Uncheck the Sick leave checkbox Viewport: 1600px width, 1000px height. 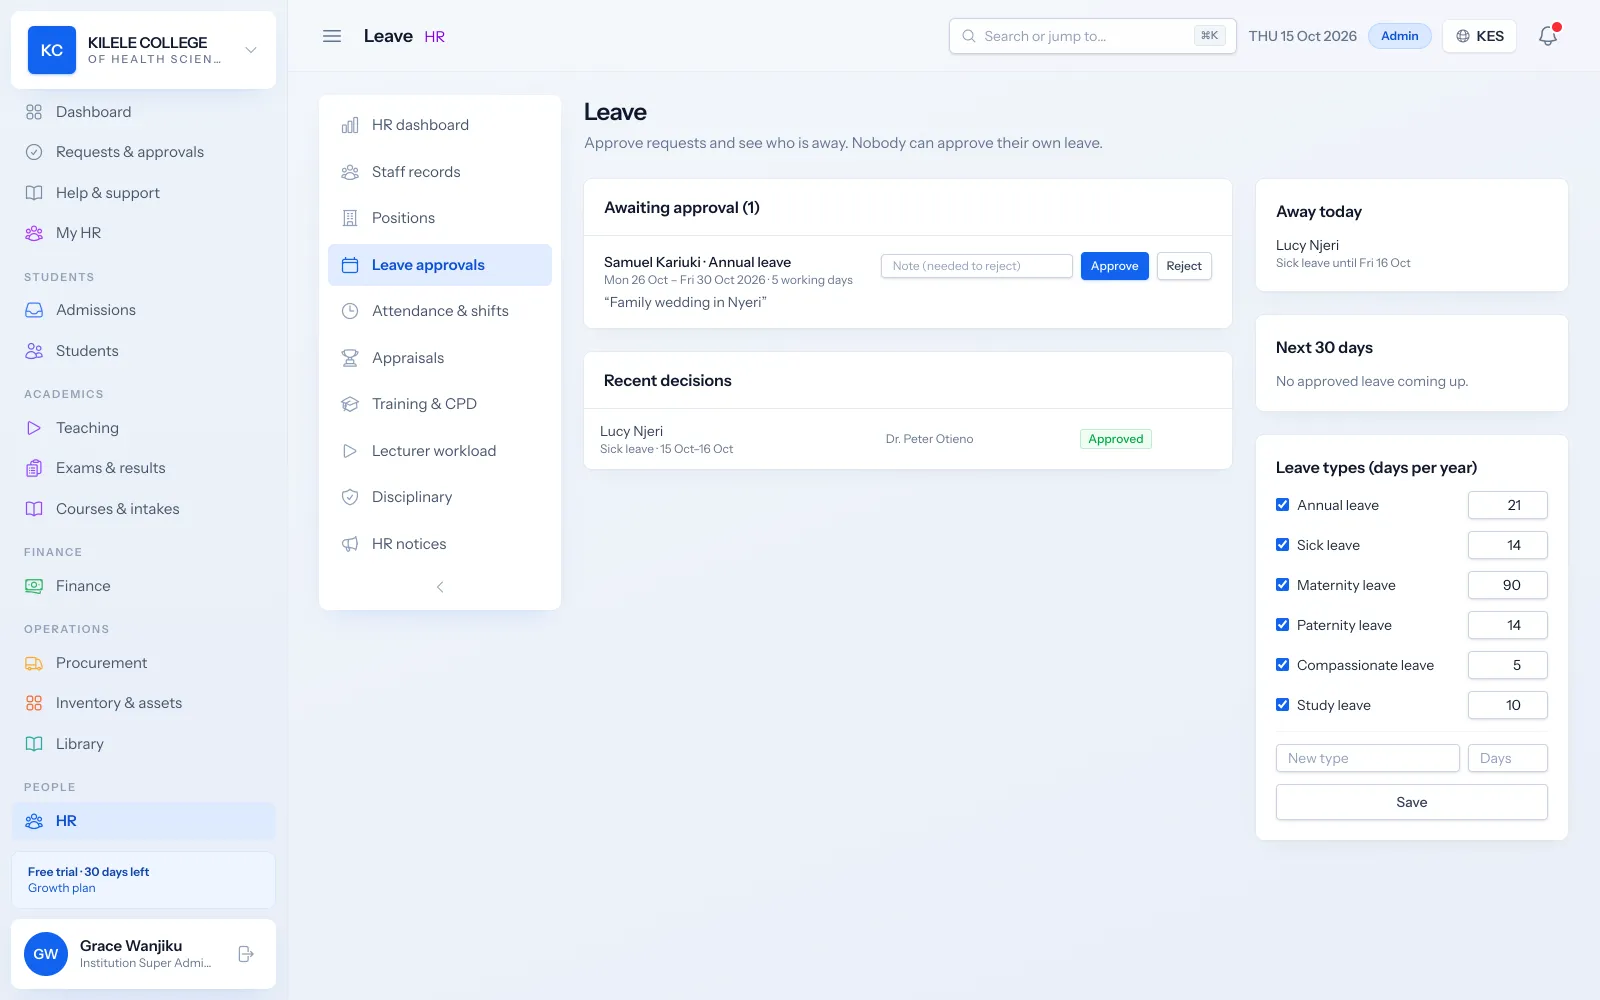coord(1282,545)
